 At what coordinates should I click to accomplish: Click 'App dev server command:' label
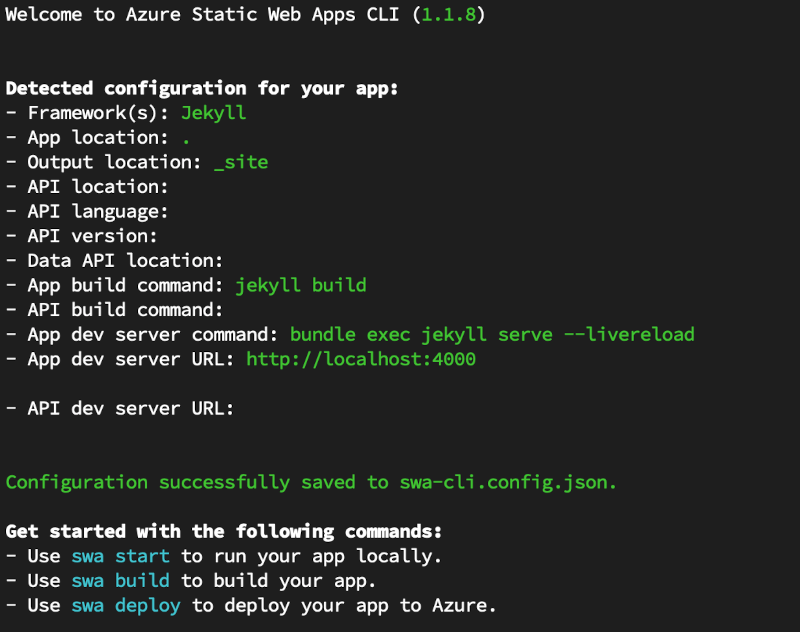point(153,335)
